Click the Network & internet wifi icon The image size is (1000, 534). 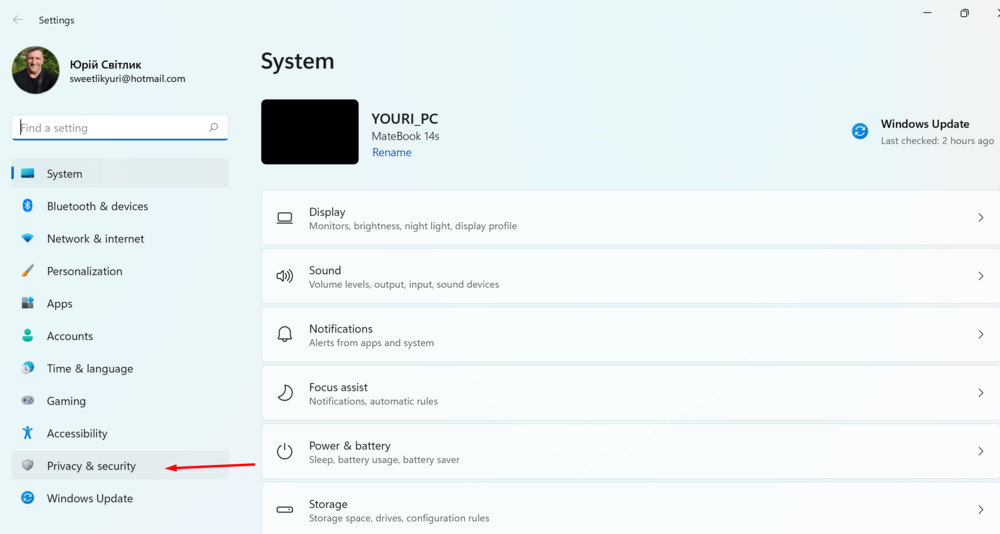click(x=28, y=239)
